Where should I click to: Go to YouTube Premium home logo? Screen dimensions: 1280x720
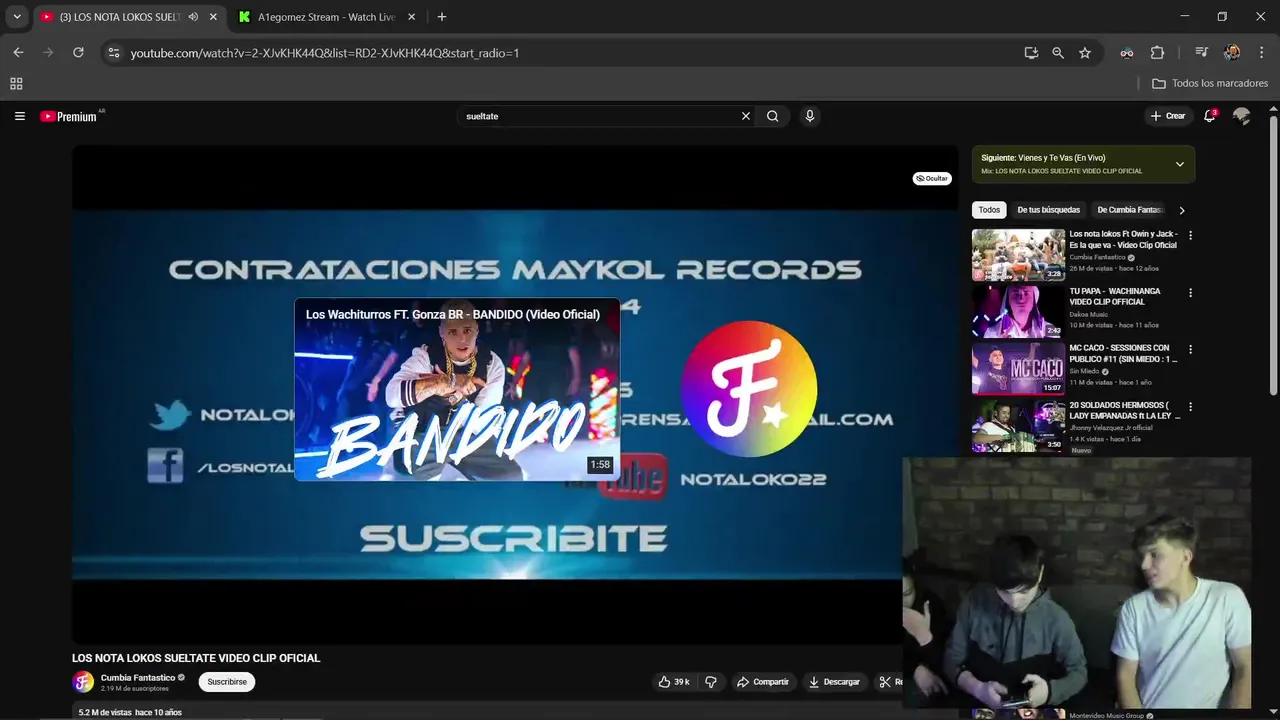69,116
